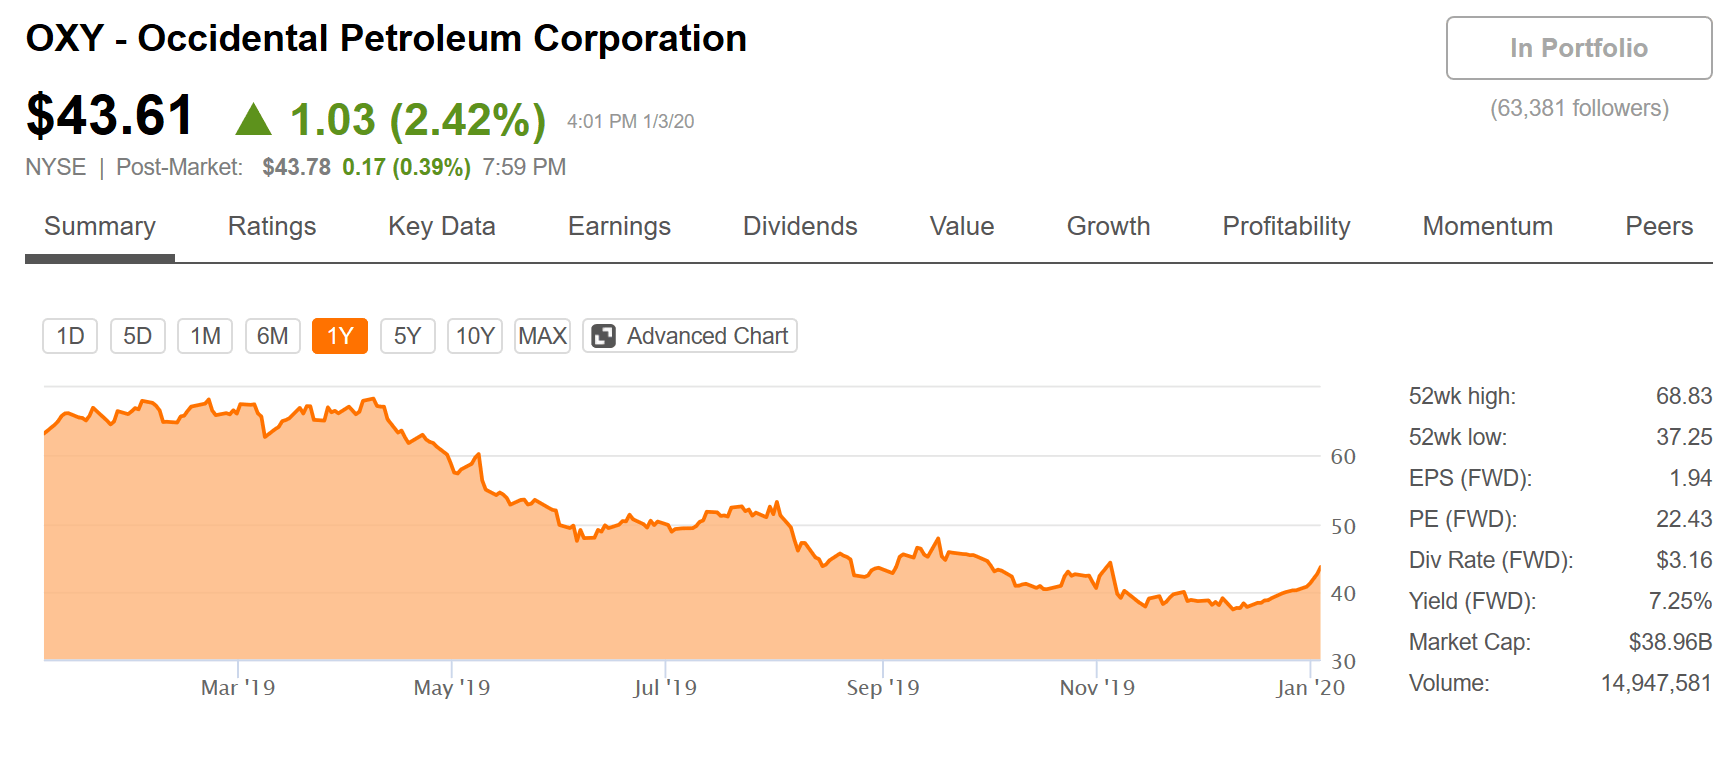This screenshot has width=1735, height=760.
Task: Click the Jul '19 chart axis marker
Action: click(665, 687)
